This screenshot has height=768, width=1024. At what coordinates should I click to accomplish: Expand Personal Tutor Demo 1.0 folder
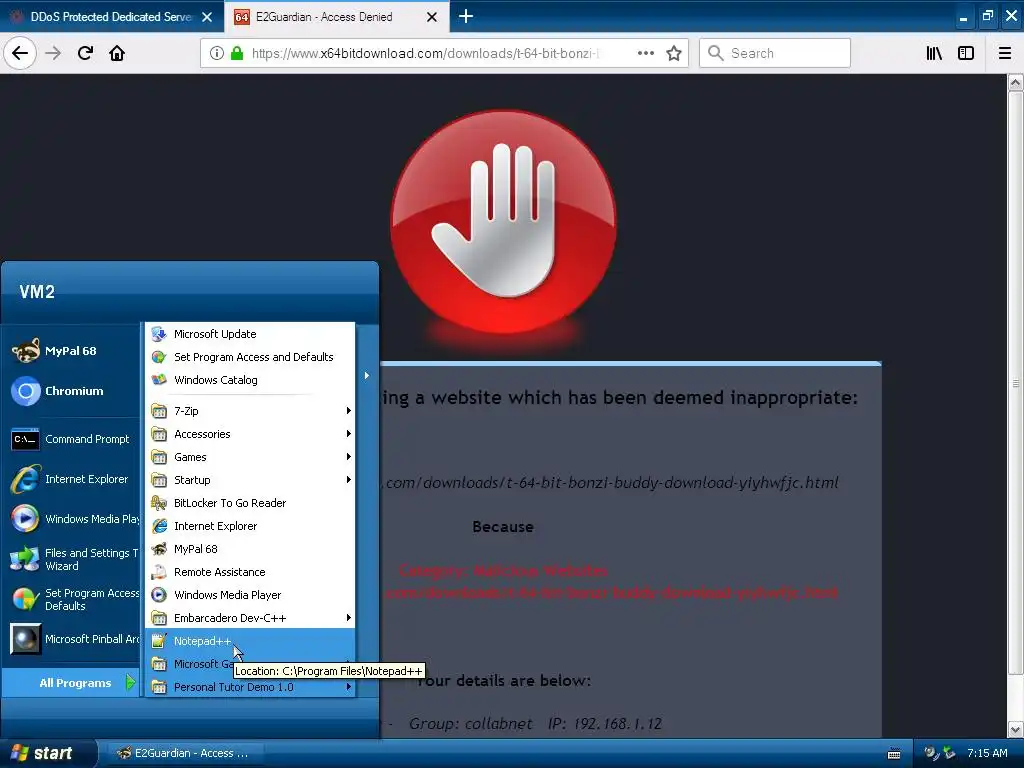click(x=251, y=687)
